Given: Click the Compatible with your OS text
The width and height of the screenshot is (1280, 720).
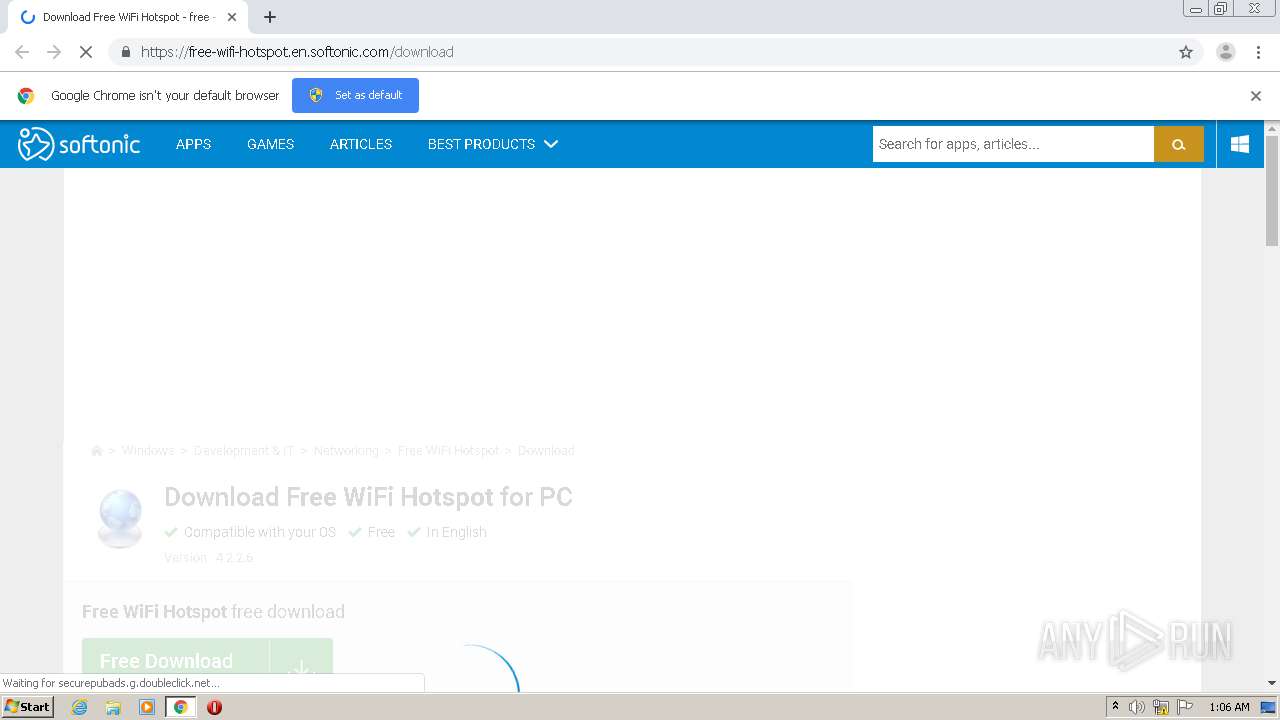Looking at the screenshot, I should [260, 532].
